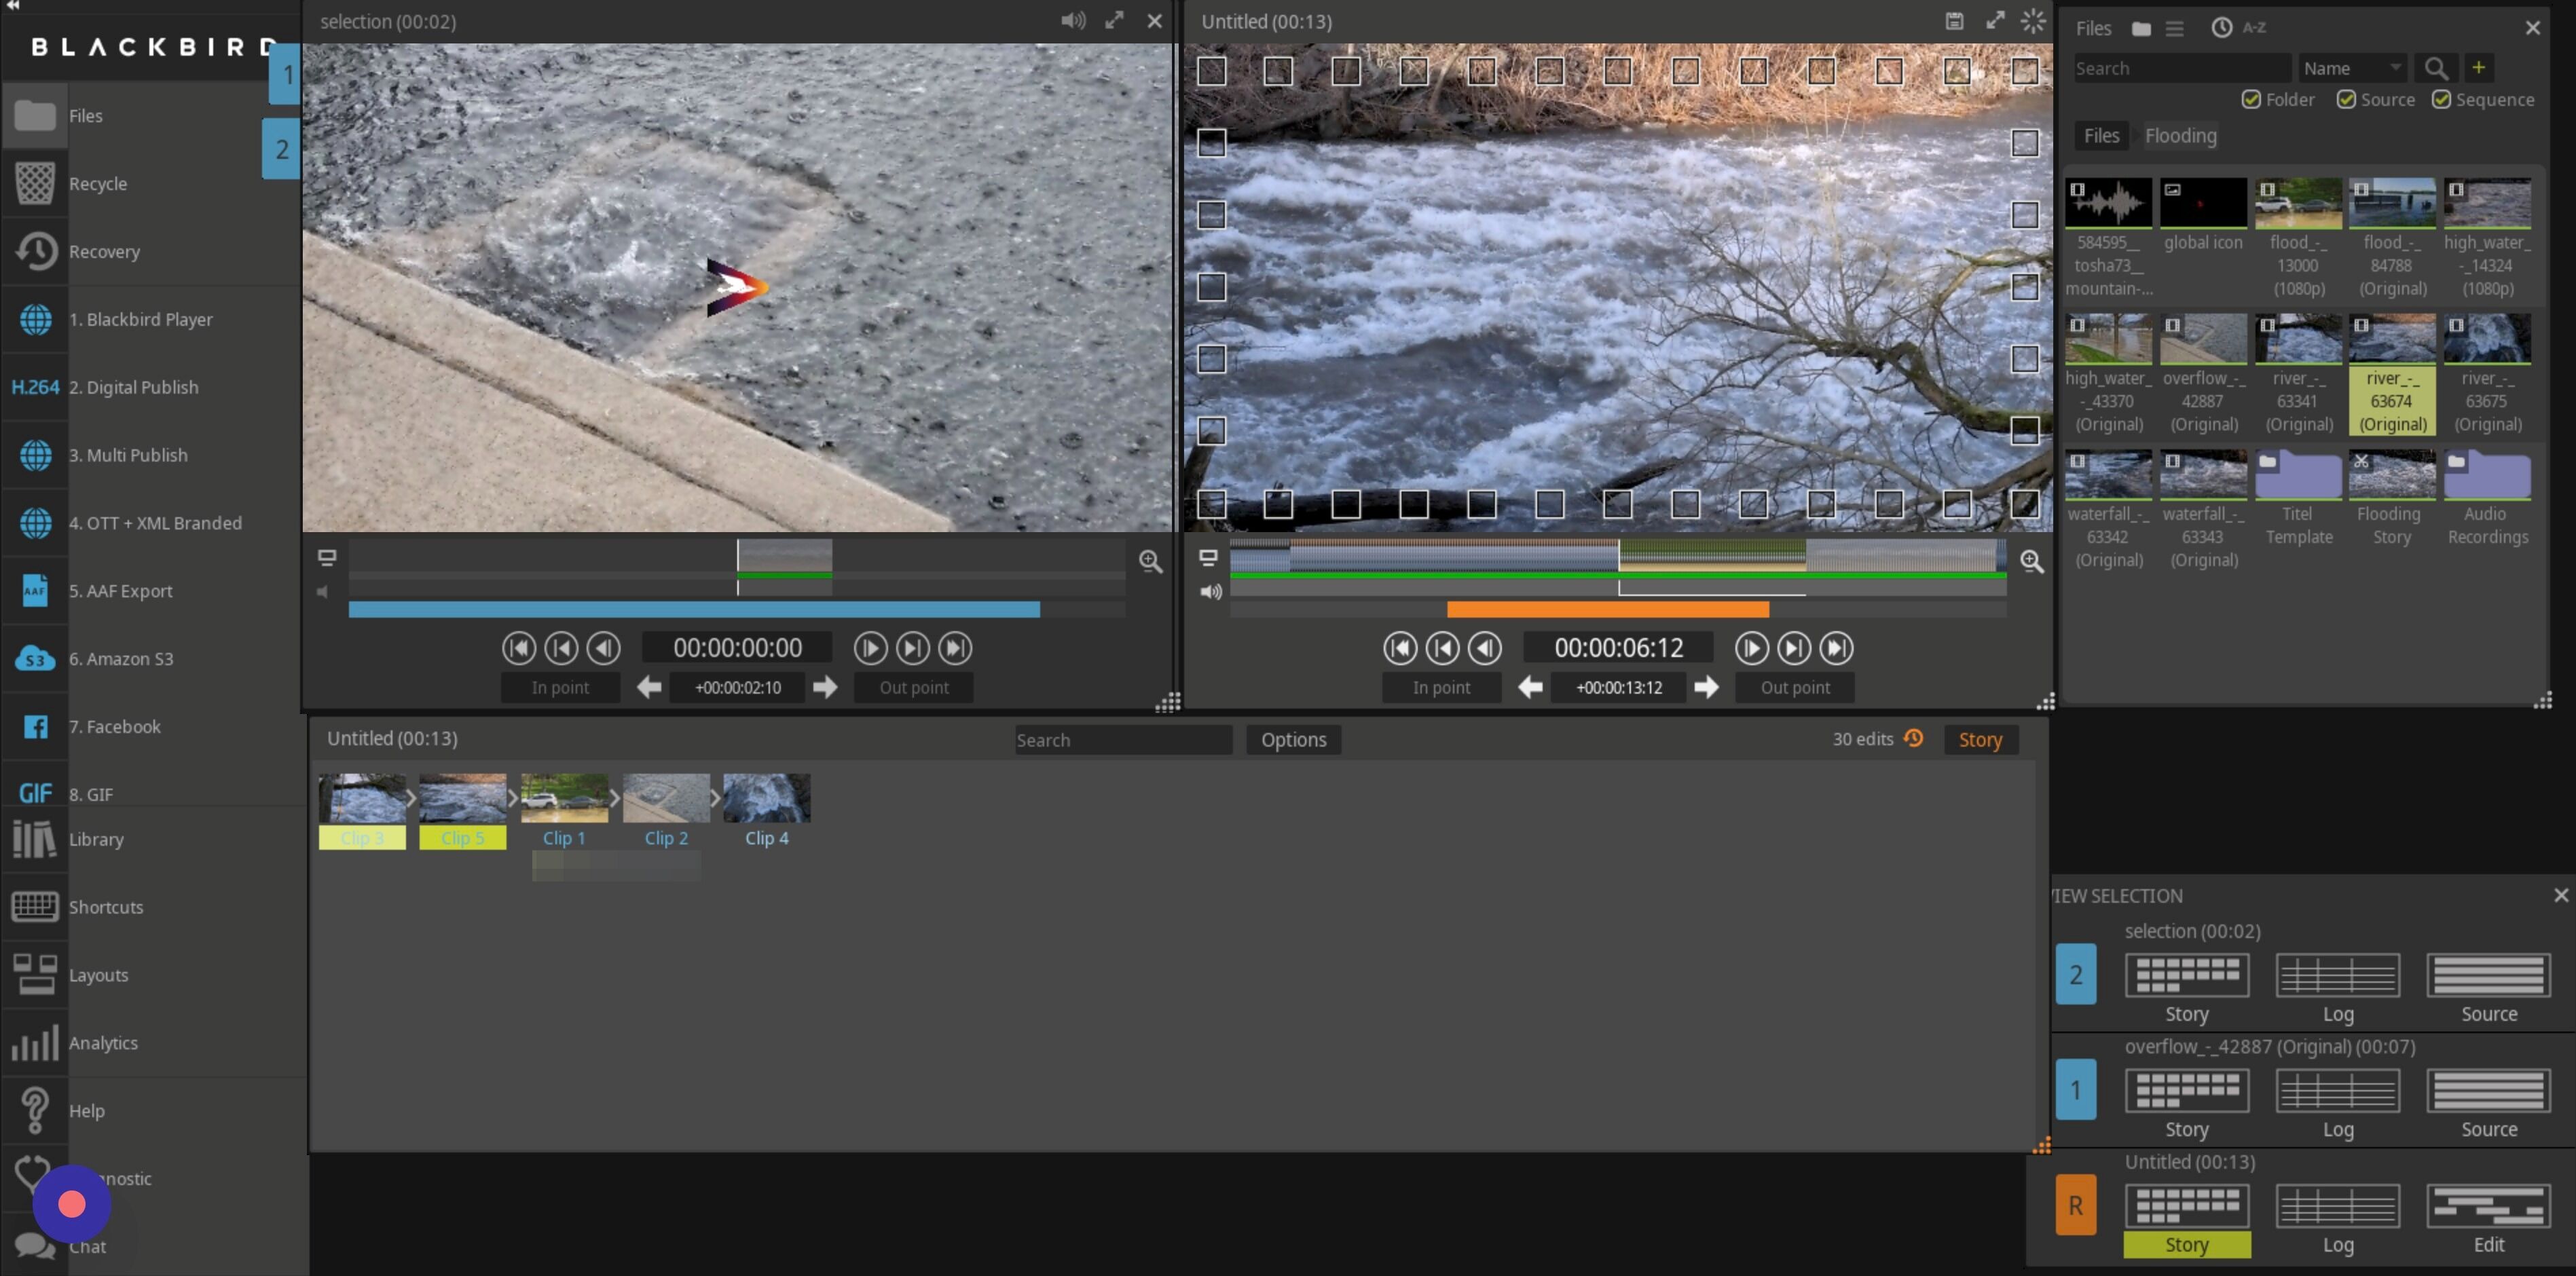Jump to end of Untitled sequence
2576x1276 pixels.
(1836, 648)
